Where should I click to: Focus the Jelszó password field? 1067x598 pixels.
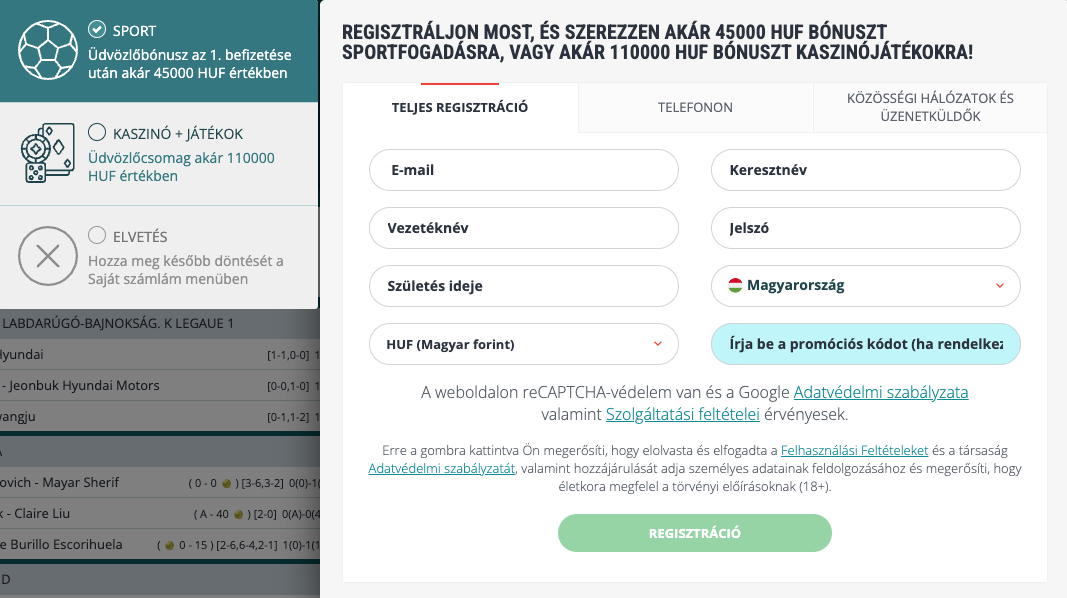click(865, 228)
